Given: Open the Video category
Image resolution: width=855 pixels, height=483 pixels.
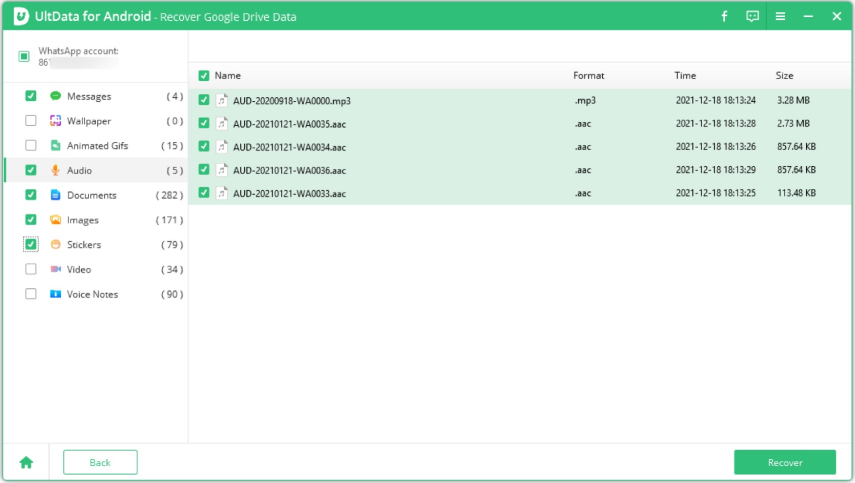Looking at the screenshot, I should pyautogui.click(x=79, y=269).
